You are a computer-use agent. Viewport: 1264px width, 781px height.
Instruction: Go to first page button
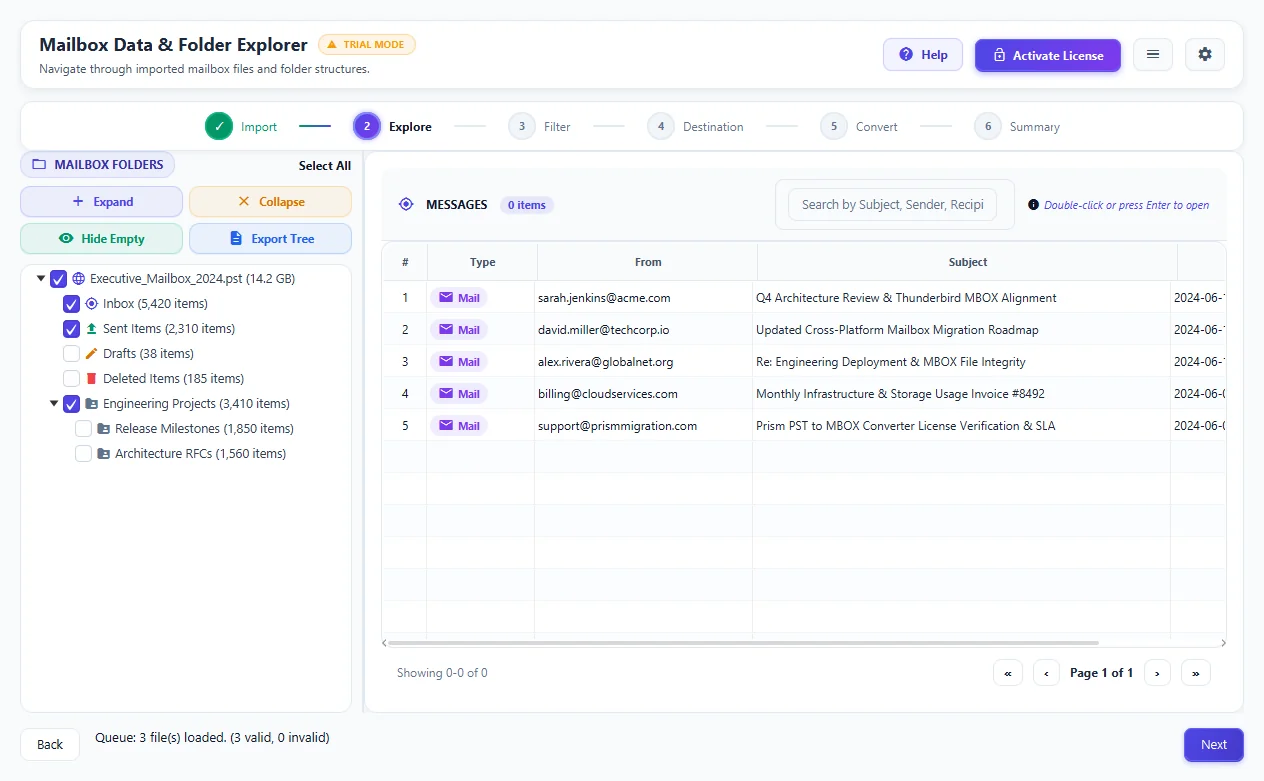click(1008, 673)
